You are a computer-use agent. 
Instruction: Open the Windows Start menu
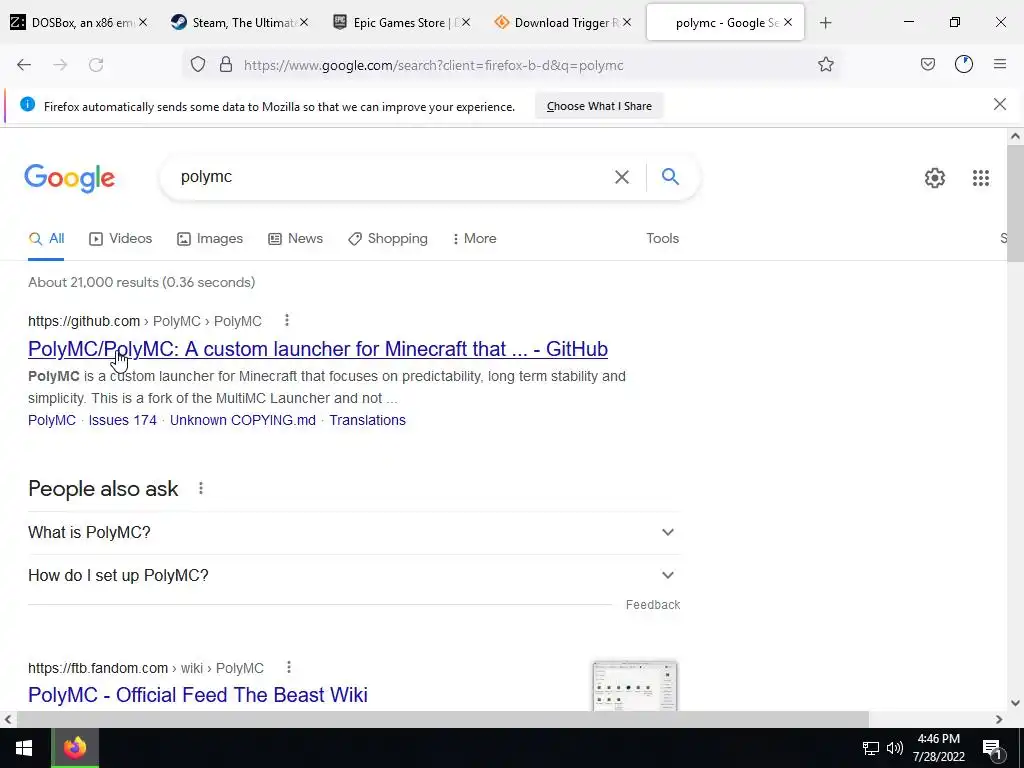[x=24, y=748]
